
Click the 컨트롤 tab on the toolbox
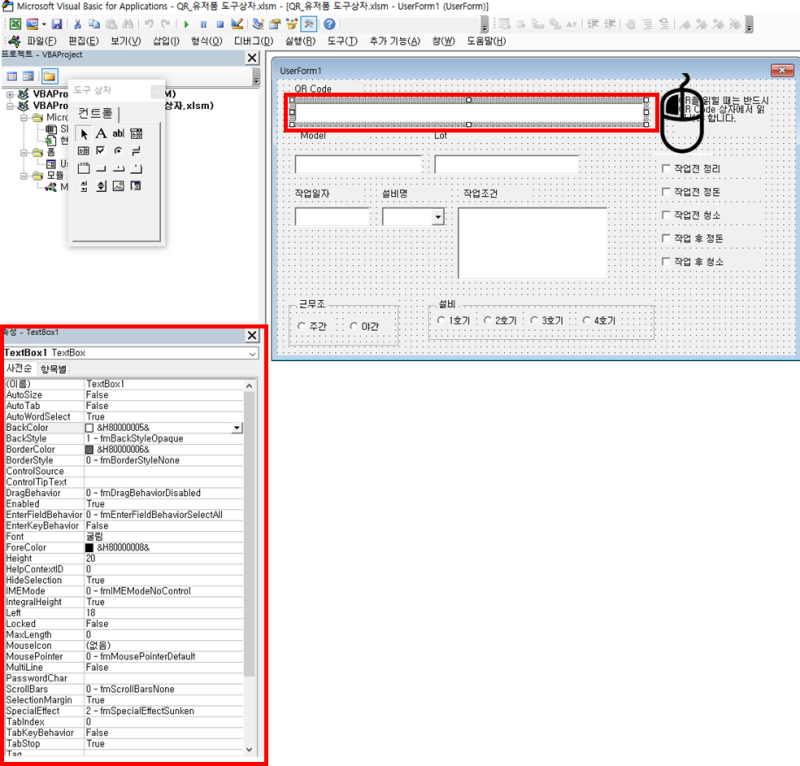[x=97, y=114]
